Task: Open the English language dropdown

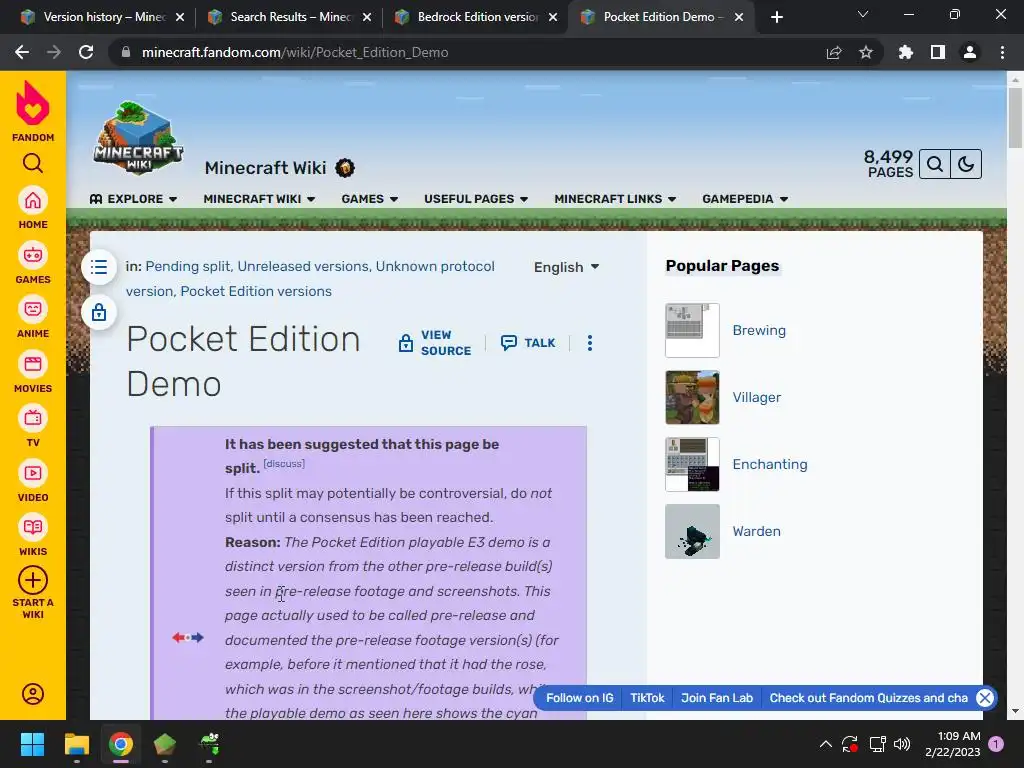Action: tap(566, 267)
